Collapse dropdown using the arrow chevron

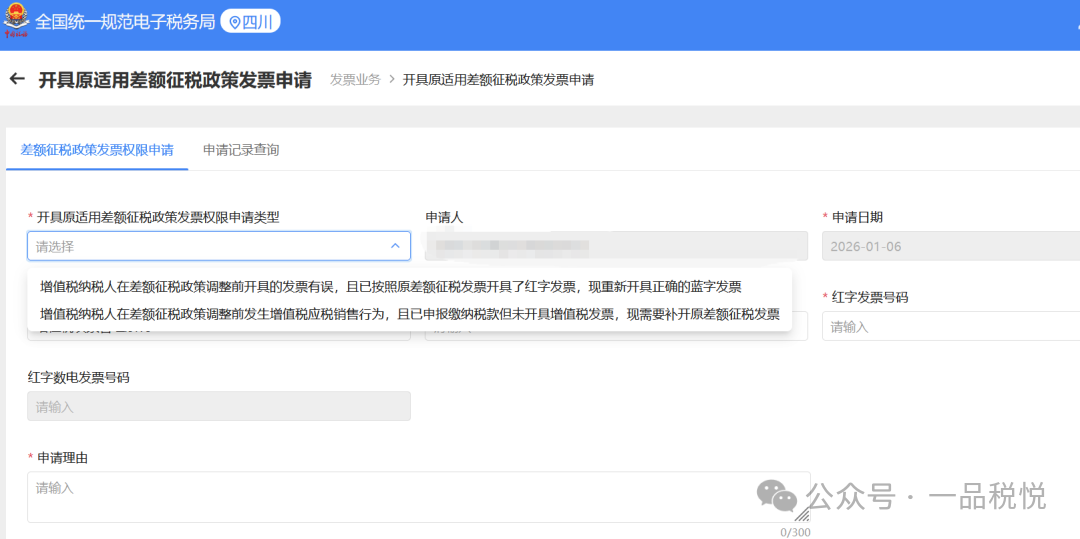394,246
